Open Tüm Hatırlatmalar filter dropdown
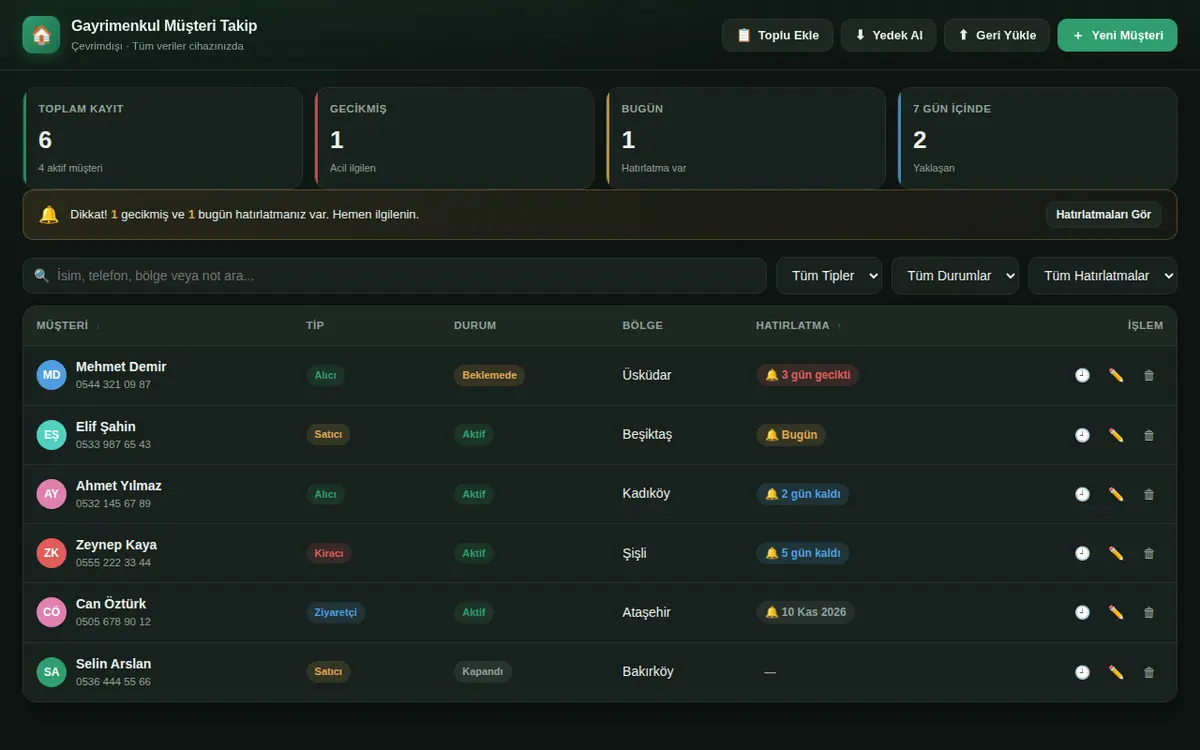Viewport: 1200px width, 750px height. (x=1103, y=276)
